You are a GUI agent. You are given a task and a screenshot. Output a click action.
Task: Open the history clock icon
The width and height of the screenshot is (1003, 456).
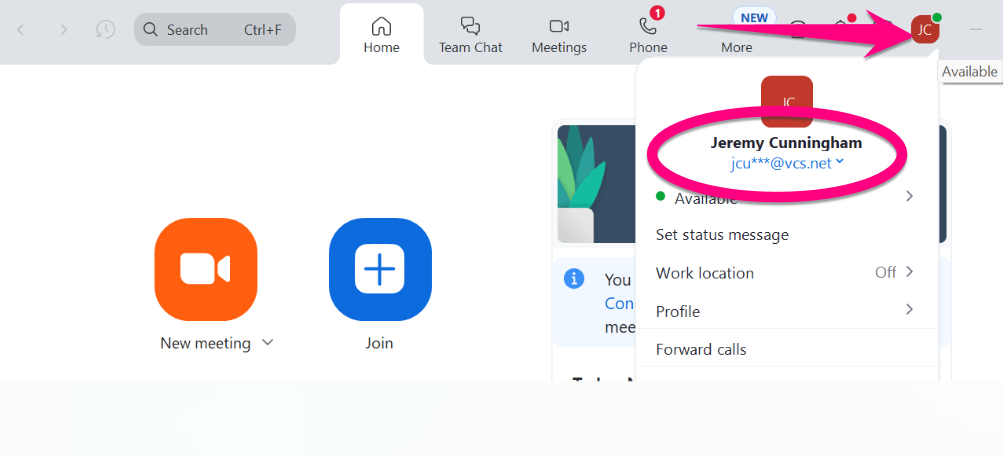coord(105,30)
